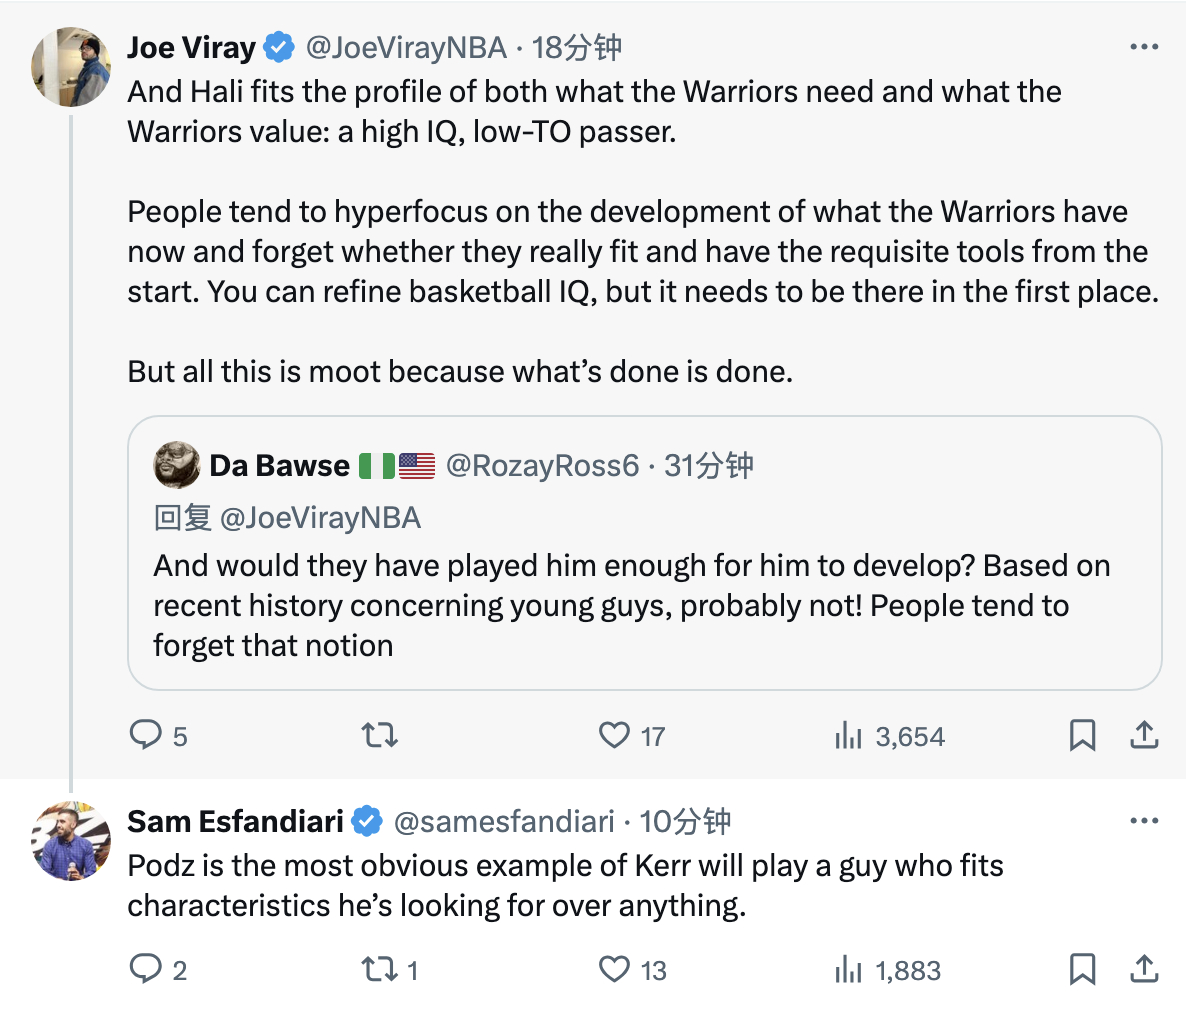This screenshot has width=1186, height=1010.
Task: Open Joe Viray's profile picture
Action: click(x=71, y=67)
